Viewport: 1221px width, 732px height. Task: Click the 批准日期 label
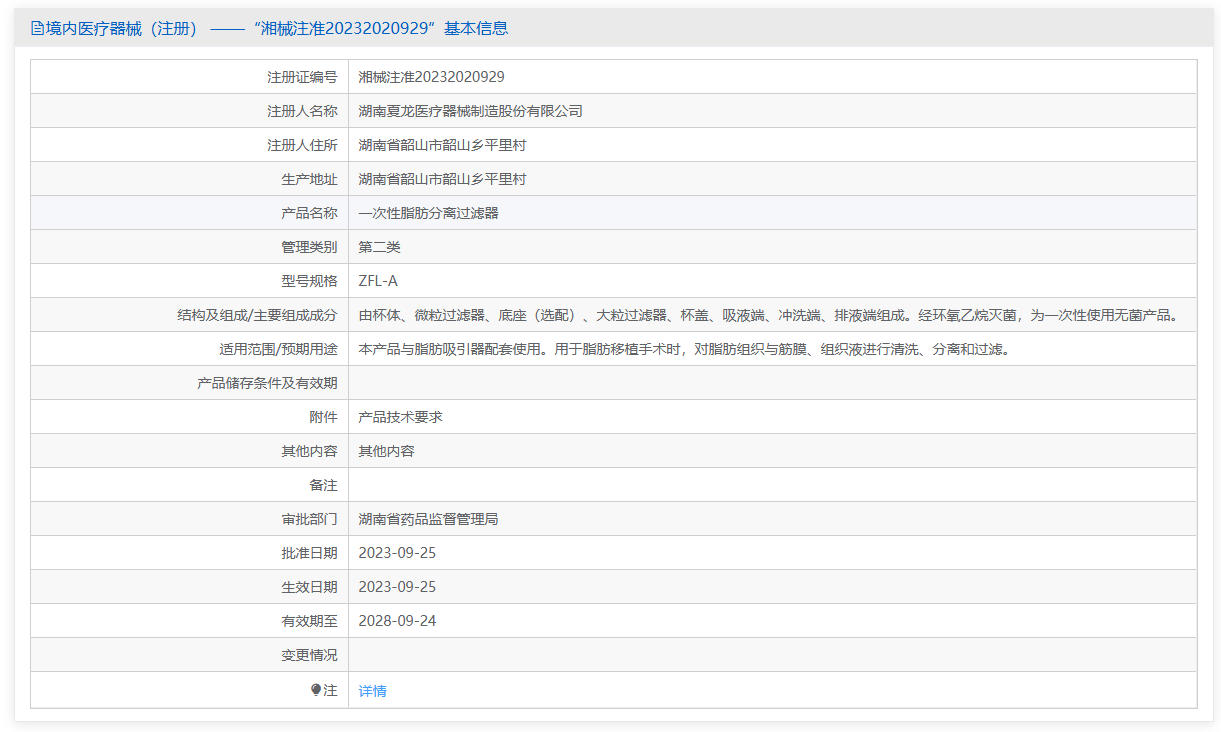point(309,553)
